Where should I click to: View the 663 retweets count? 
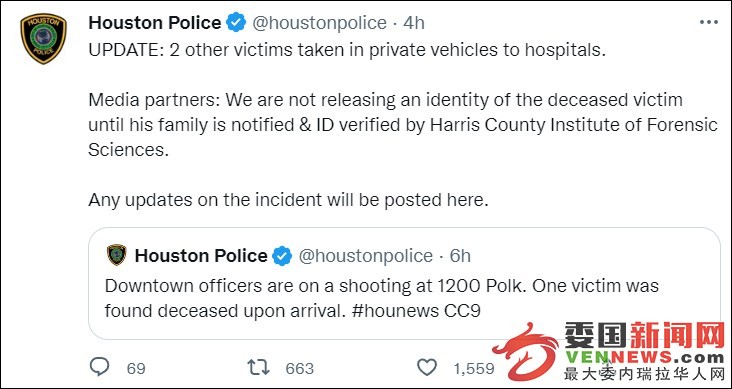coord(300,368)
